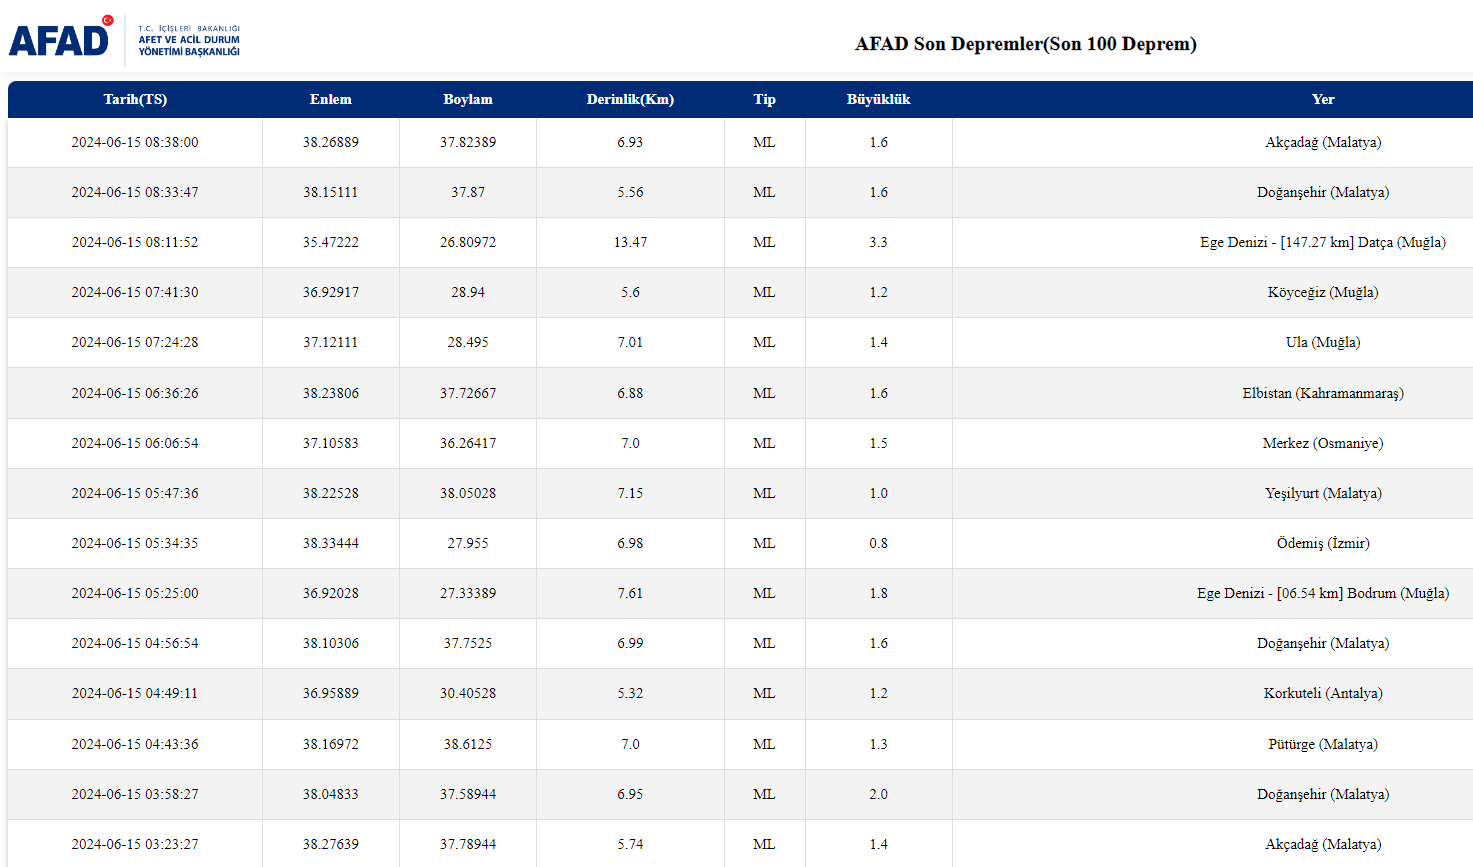Viewport: 1473px width, 867px height.
Task: Select the date 2024-06-15 04:49:11
Action: click(135, 693)
